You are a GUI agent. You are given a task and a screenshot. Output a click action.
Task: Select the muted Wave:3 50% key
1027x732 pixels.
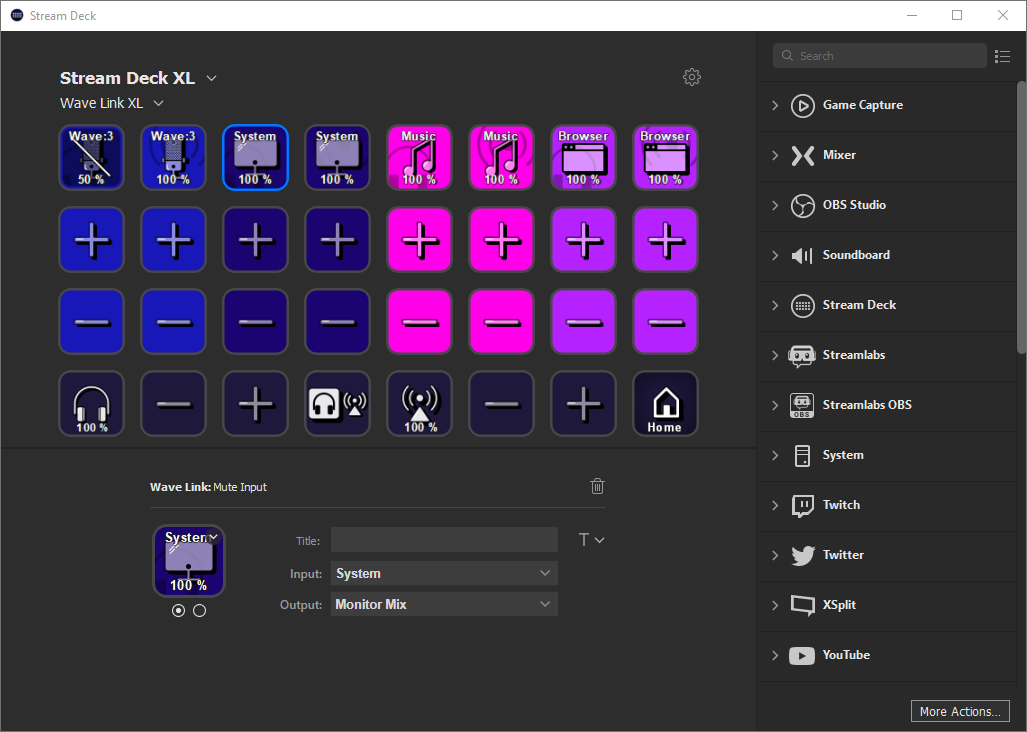pos(91,158)
